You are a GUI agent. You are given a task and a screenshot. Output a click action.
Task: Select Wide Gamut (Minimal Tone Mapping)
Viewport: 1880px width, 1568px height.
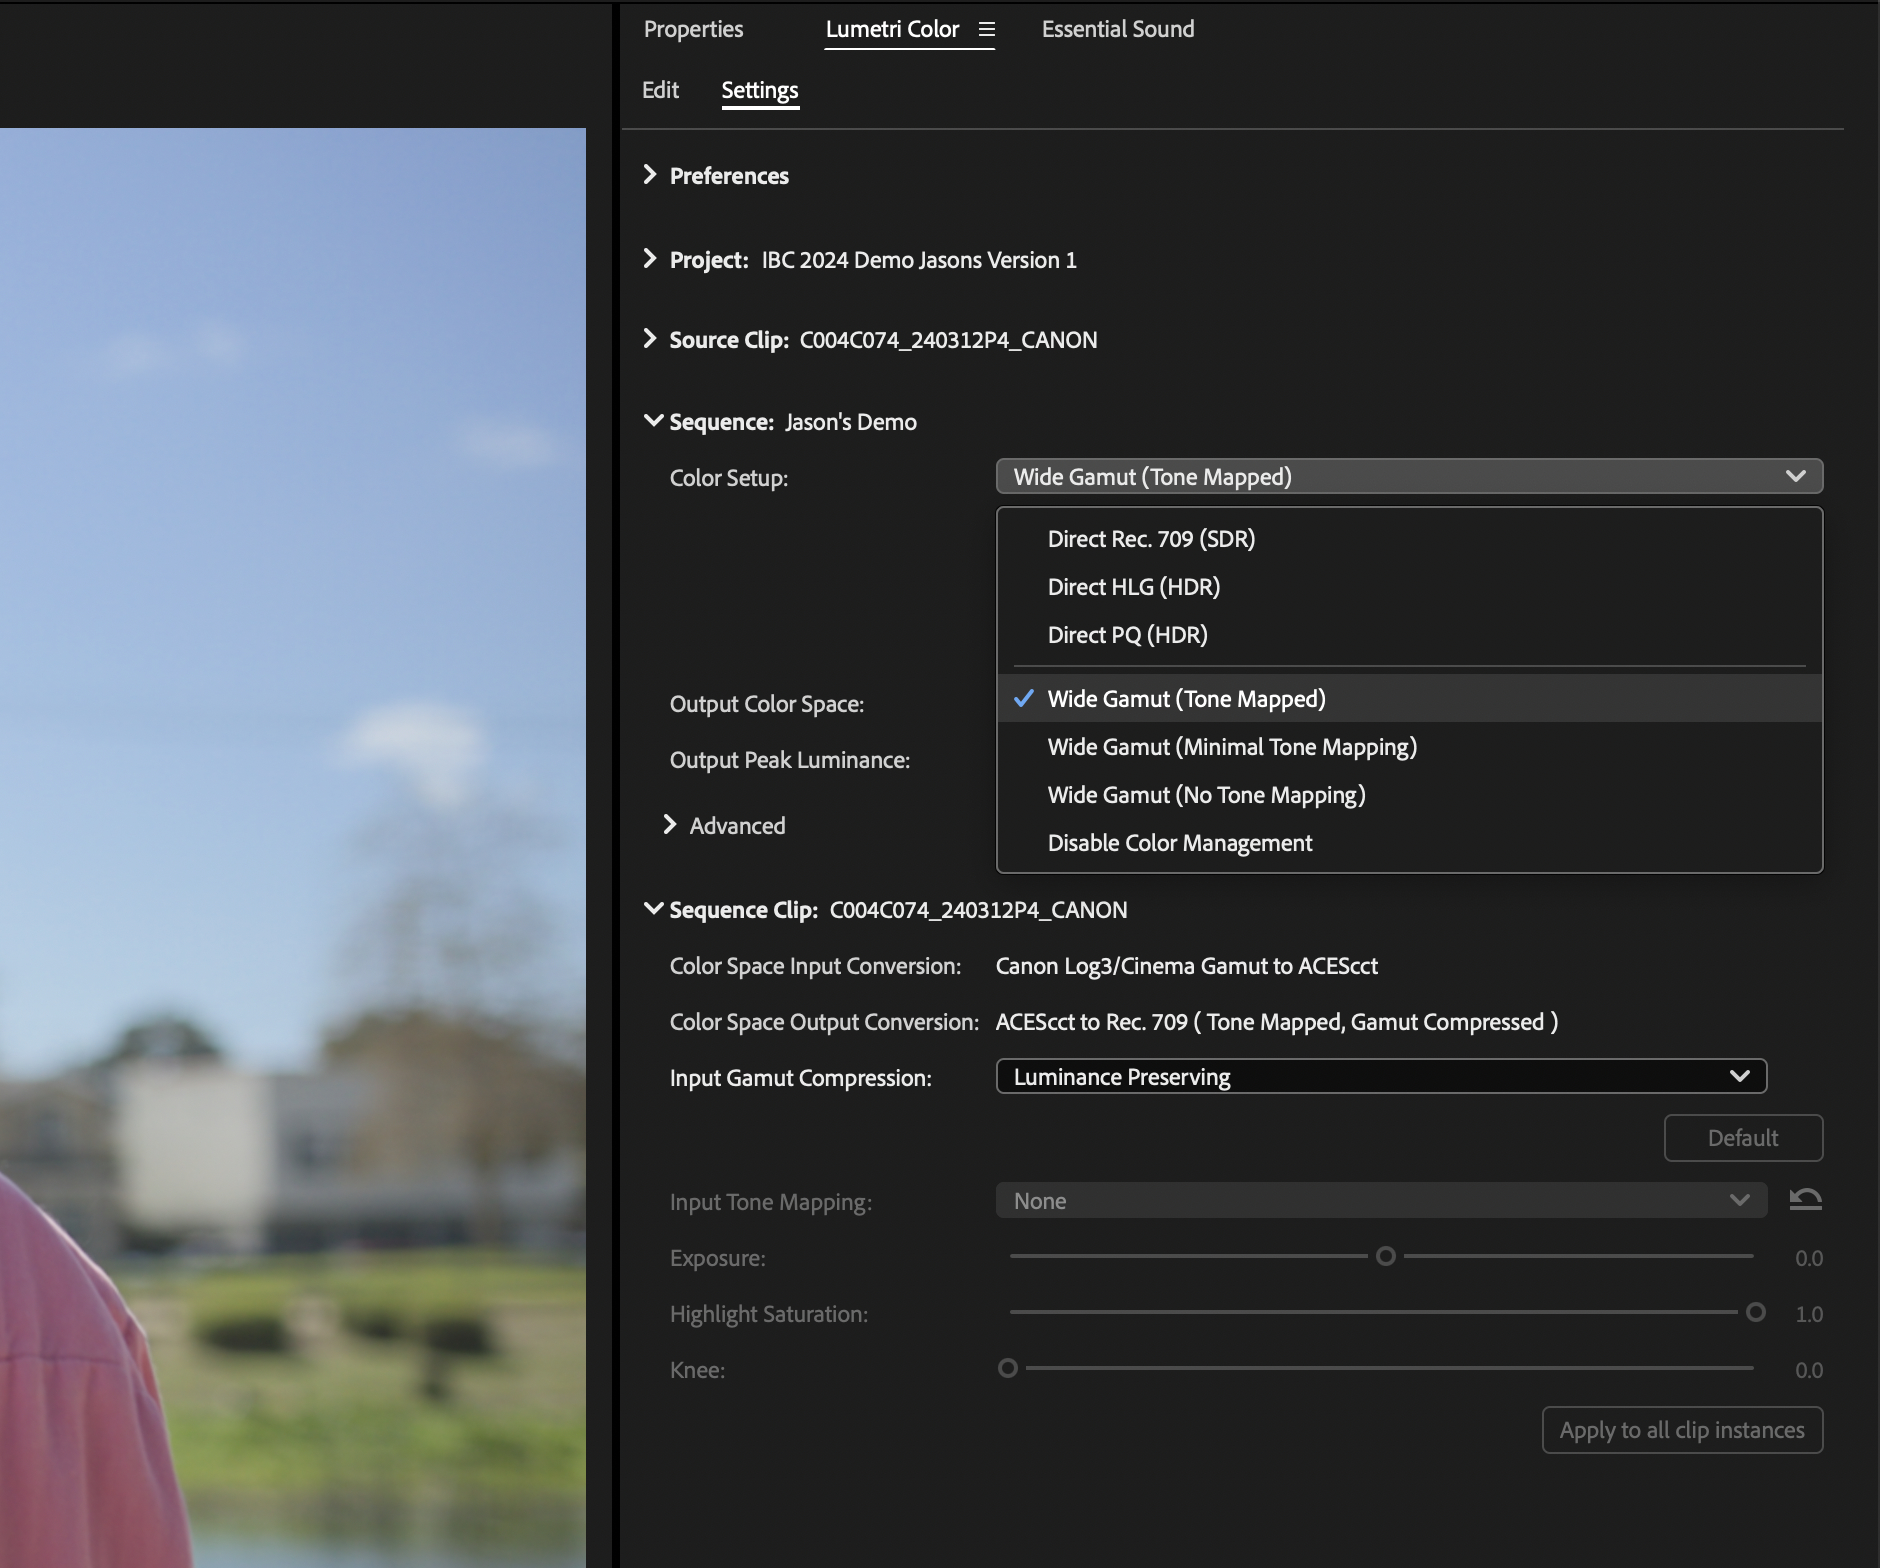pyautogui.click(x=1409, y=747)
